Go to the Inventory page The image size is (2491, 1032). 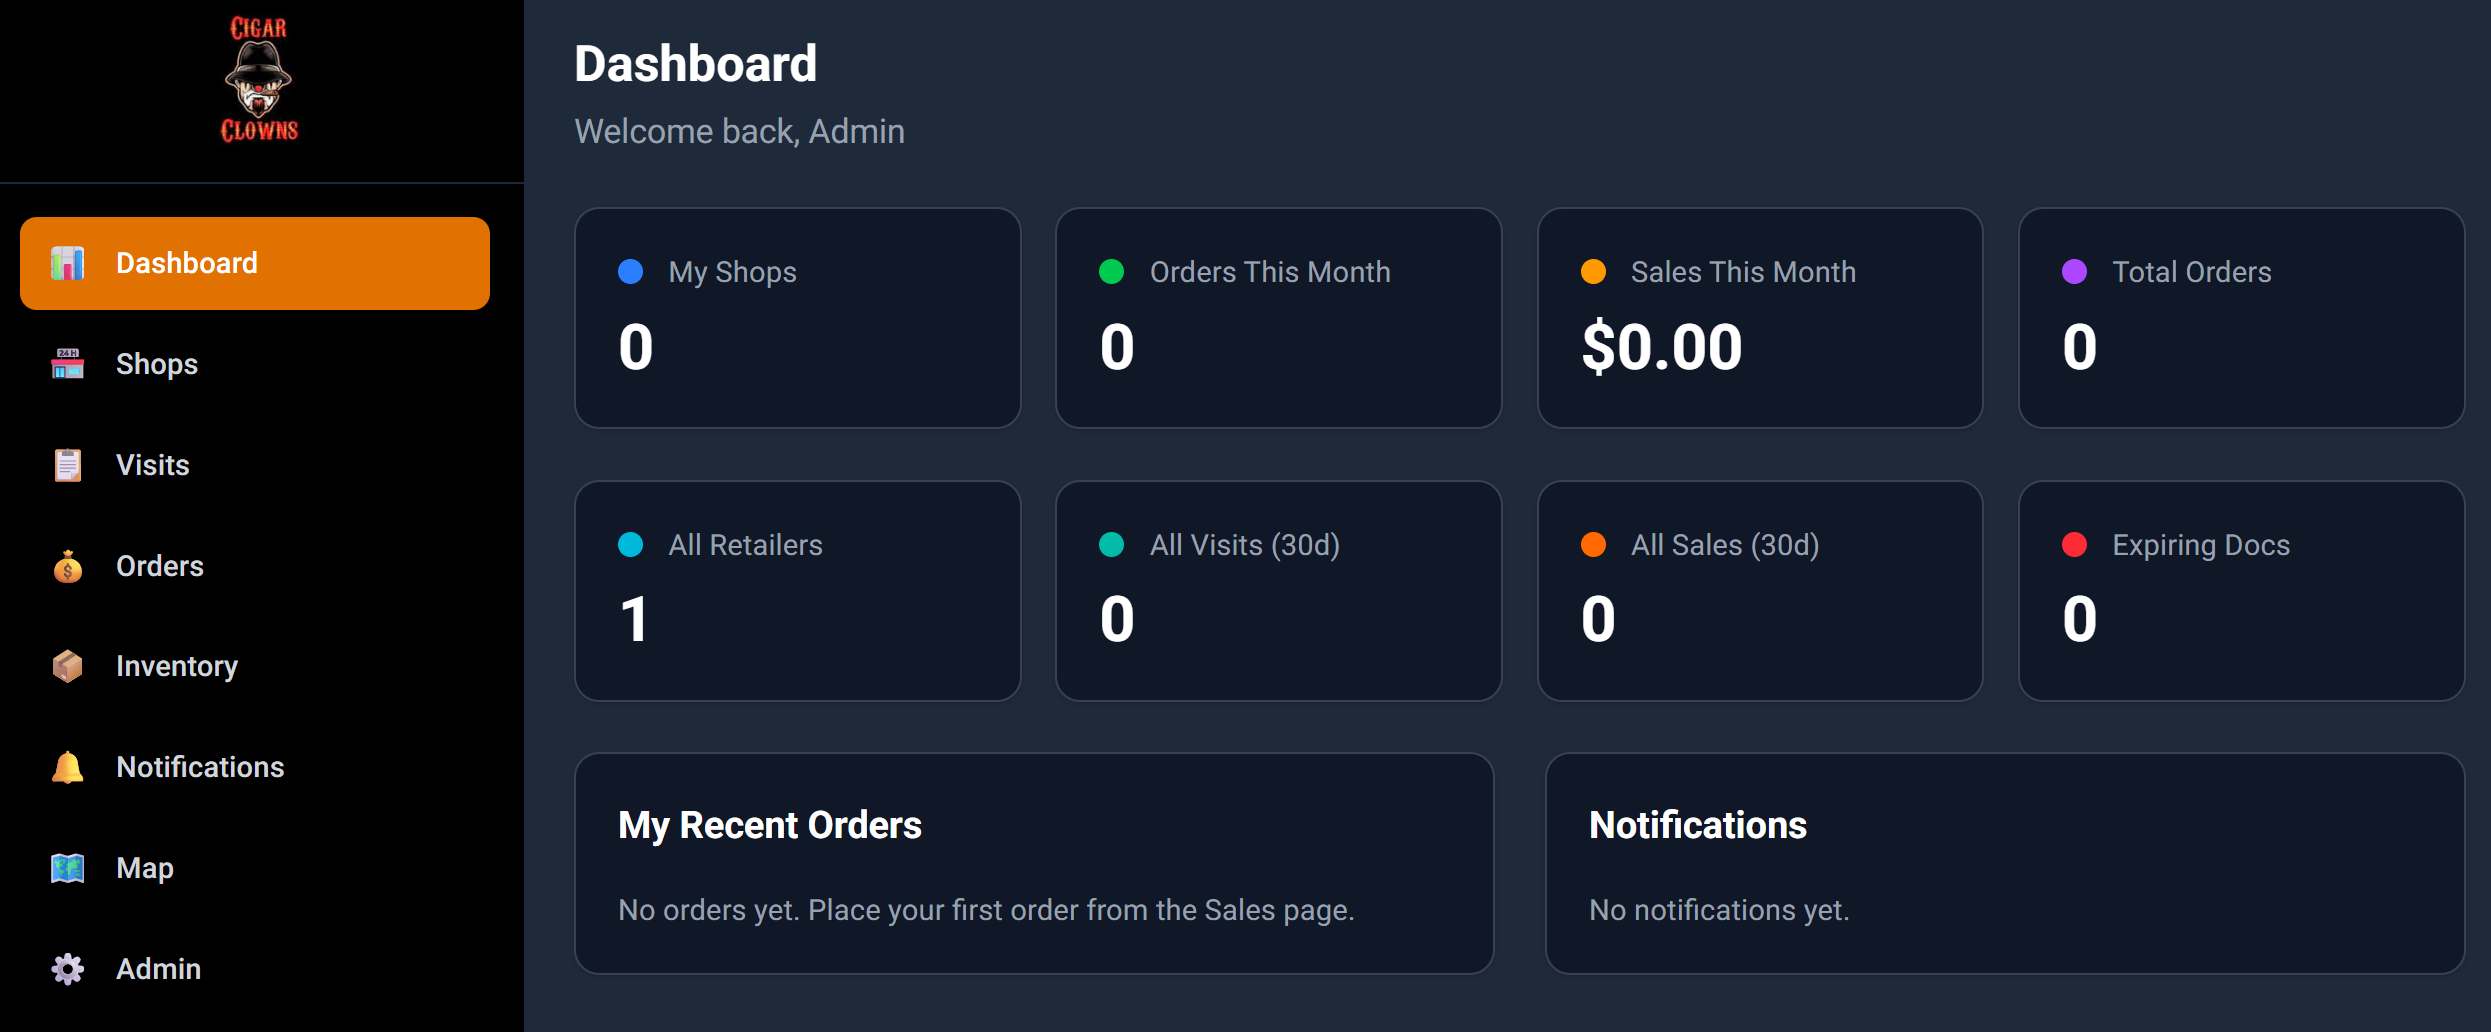(x=177, y=666)
